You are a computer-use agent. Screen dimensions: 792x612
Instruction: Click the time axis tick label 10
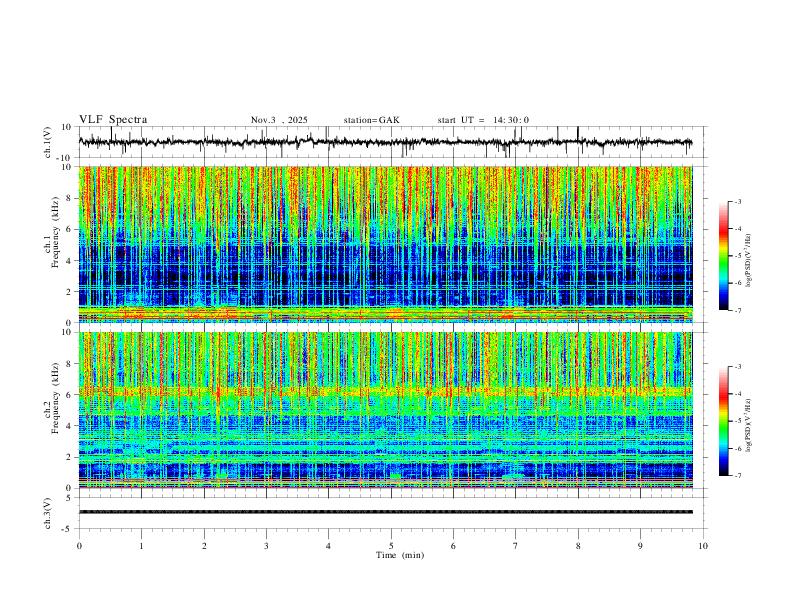(x=703, y=546)
